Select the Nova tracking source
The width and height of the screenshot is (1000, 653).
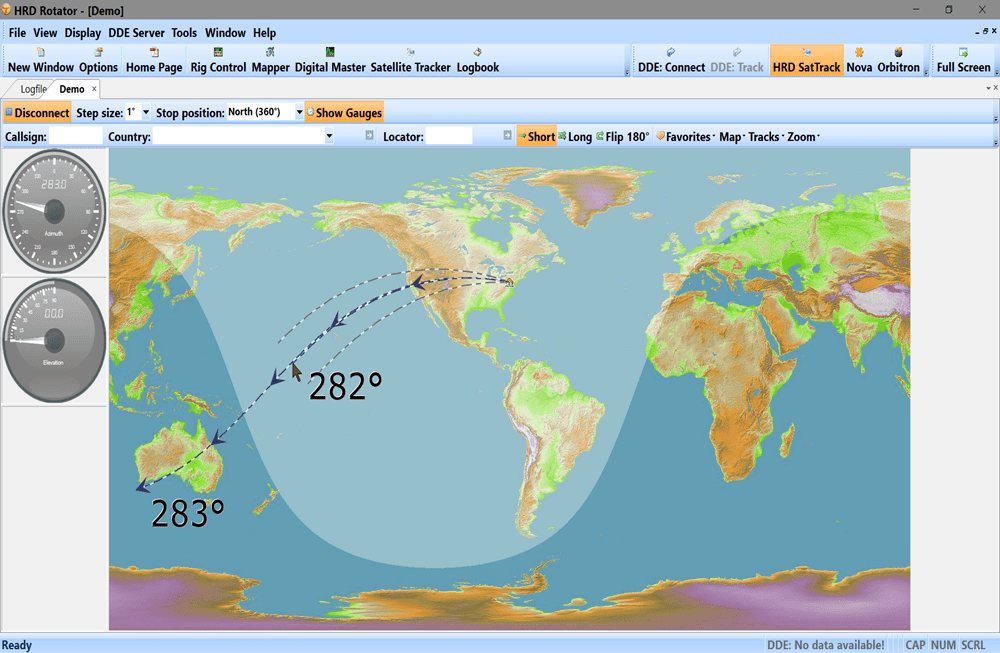pos(859,61)
